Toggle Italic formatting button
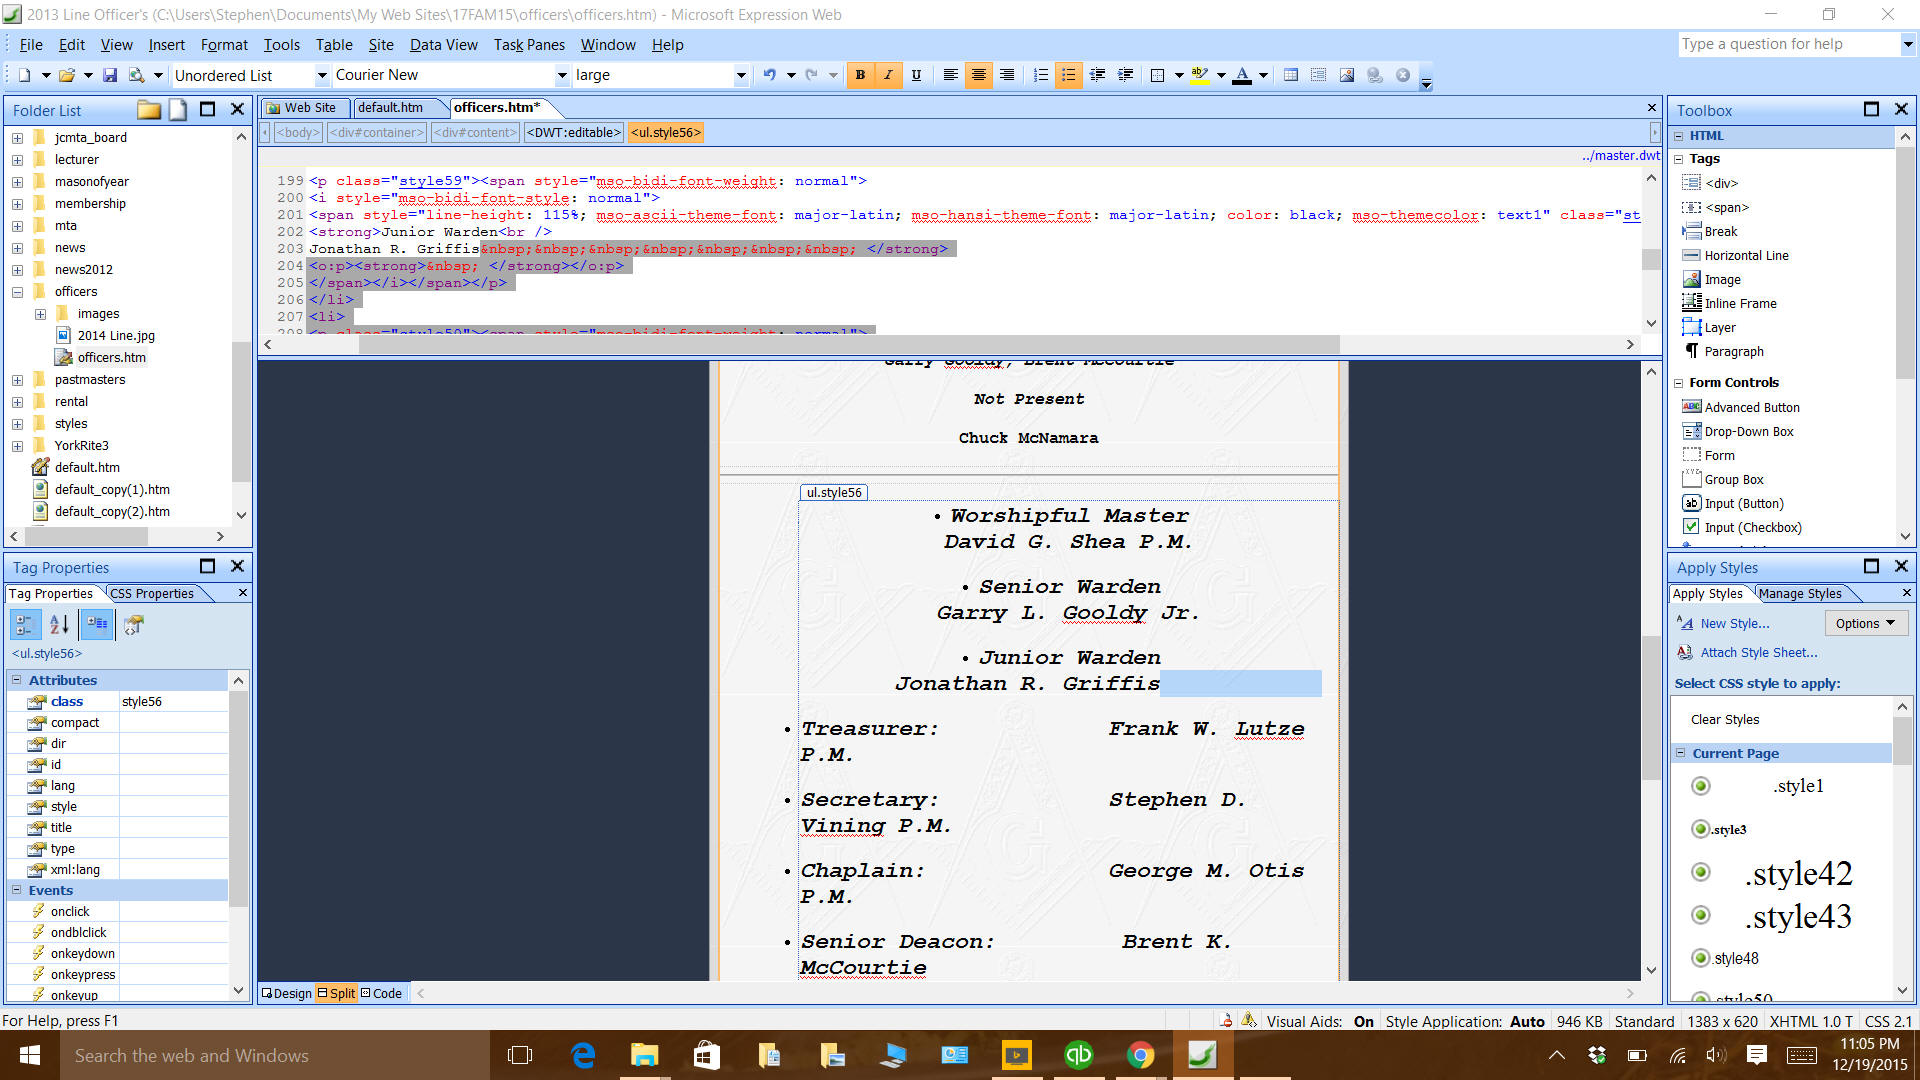Screen dimensions: 1920x1080 pos(888,75)
